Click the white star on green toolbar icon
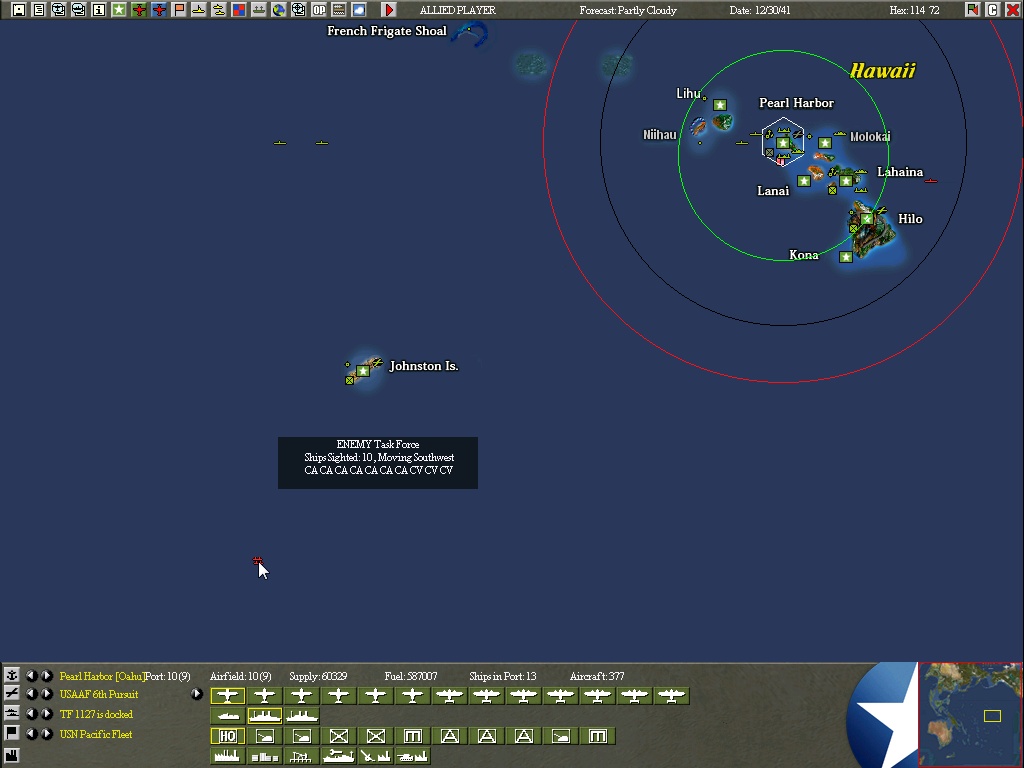 point(119,10)
